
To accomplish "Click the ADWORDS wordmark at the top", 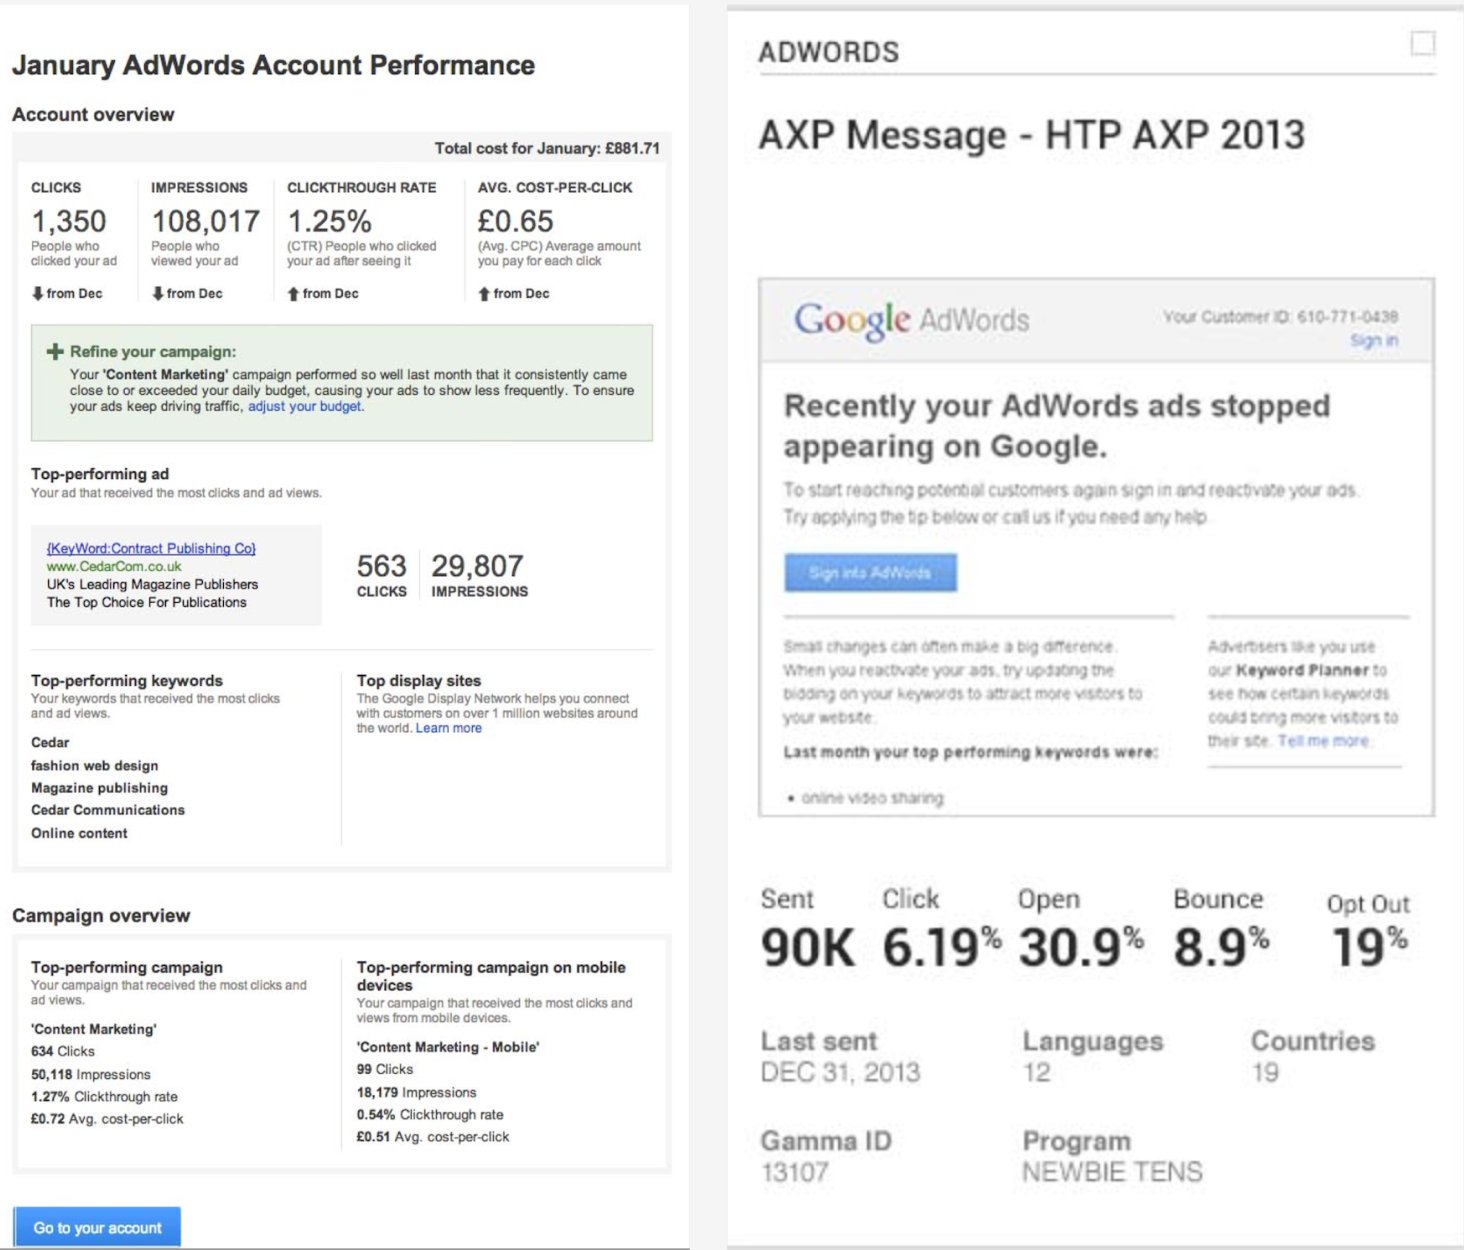I will (x=830, y=52).
